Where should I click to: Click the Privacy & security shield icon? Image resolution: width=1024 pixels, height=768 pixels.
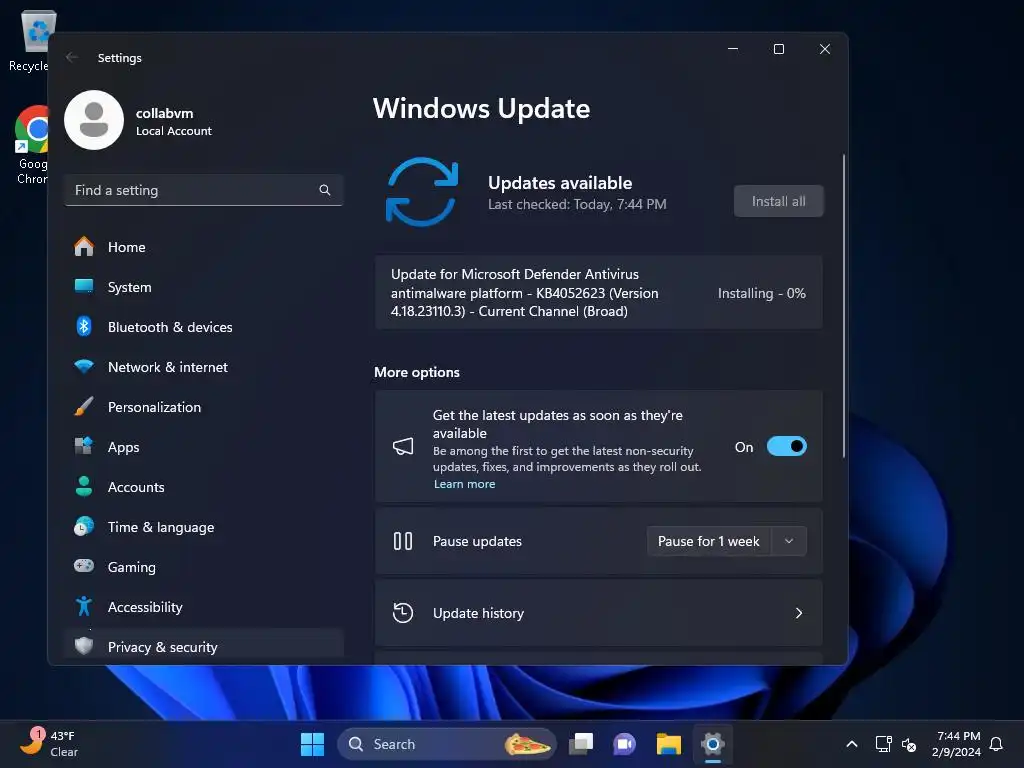pos(84,646)
